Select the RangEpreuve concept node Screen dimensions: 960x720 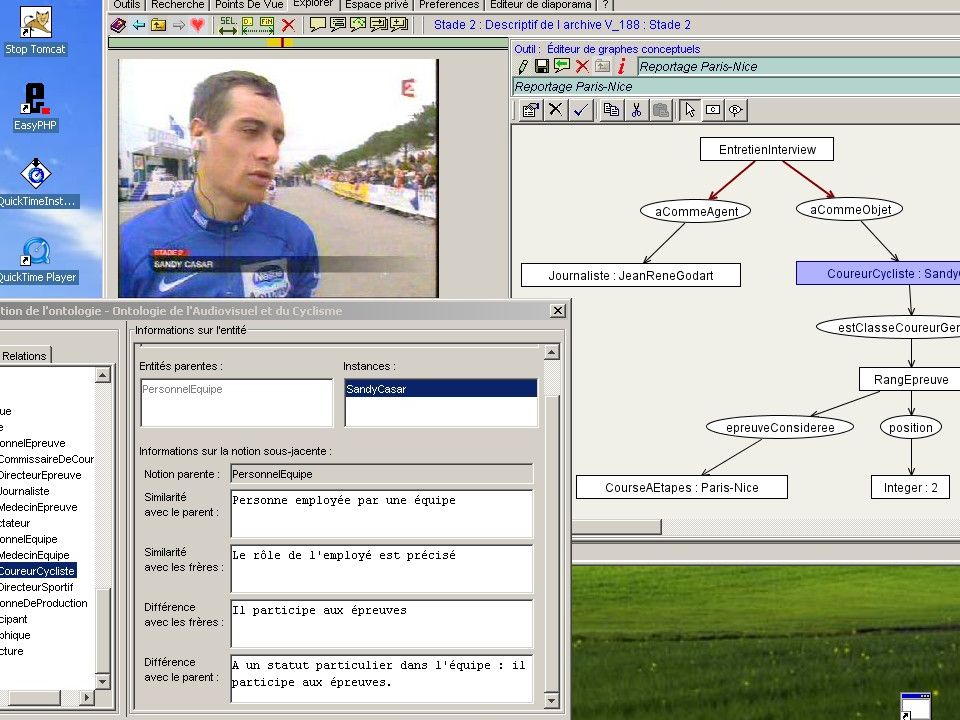pyautogui.click(x=910, y=380)
